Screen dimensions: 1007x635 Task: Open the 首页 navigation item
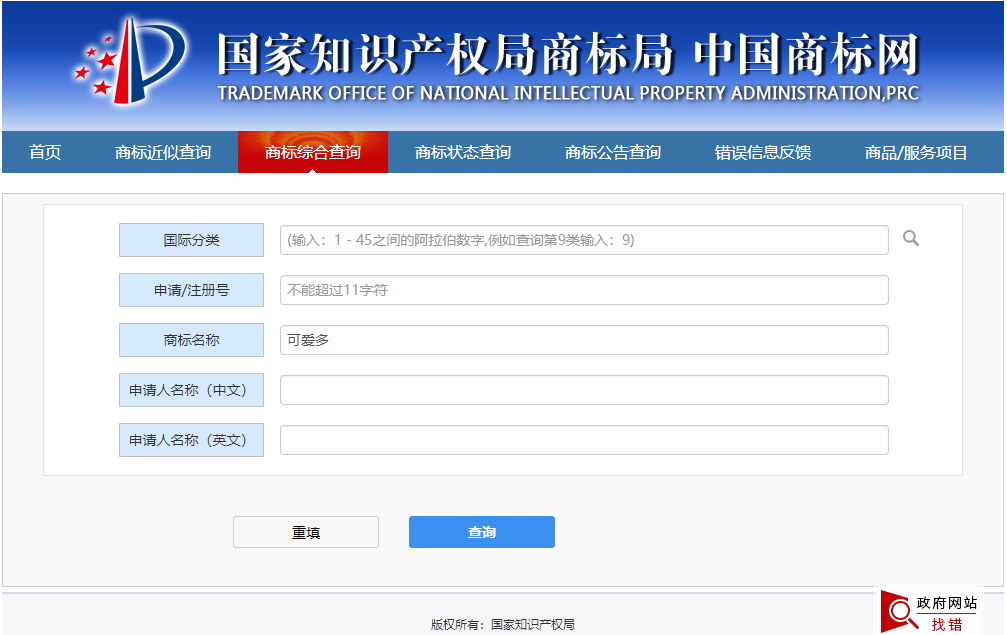pyautogui.click(x=44, y=152)
